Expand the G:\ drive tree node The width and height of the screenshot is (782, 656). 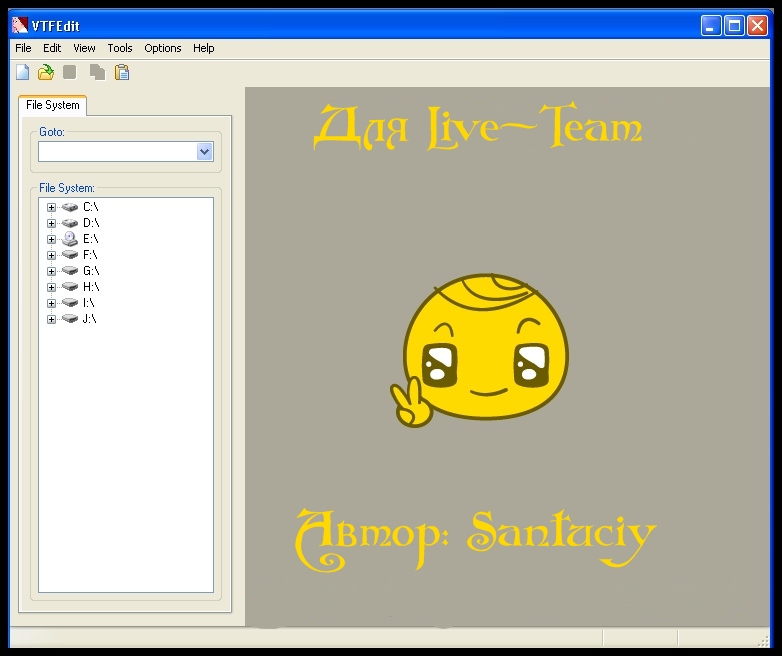[52, 271]
